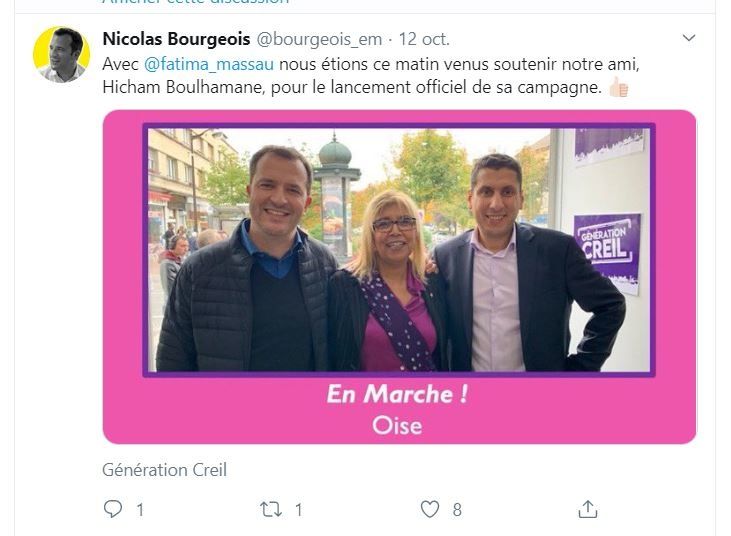Open the @bourgeois_em handle
The width and height of the screenshot is (731, 536).
319,40
